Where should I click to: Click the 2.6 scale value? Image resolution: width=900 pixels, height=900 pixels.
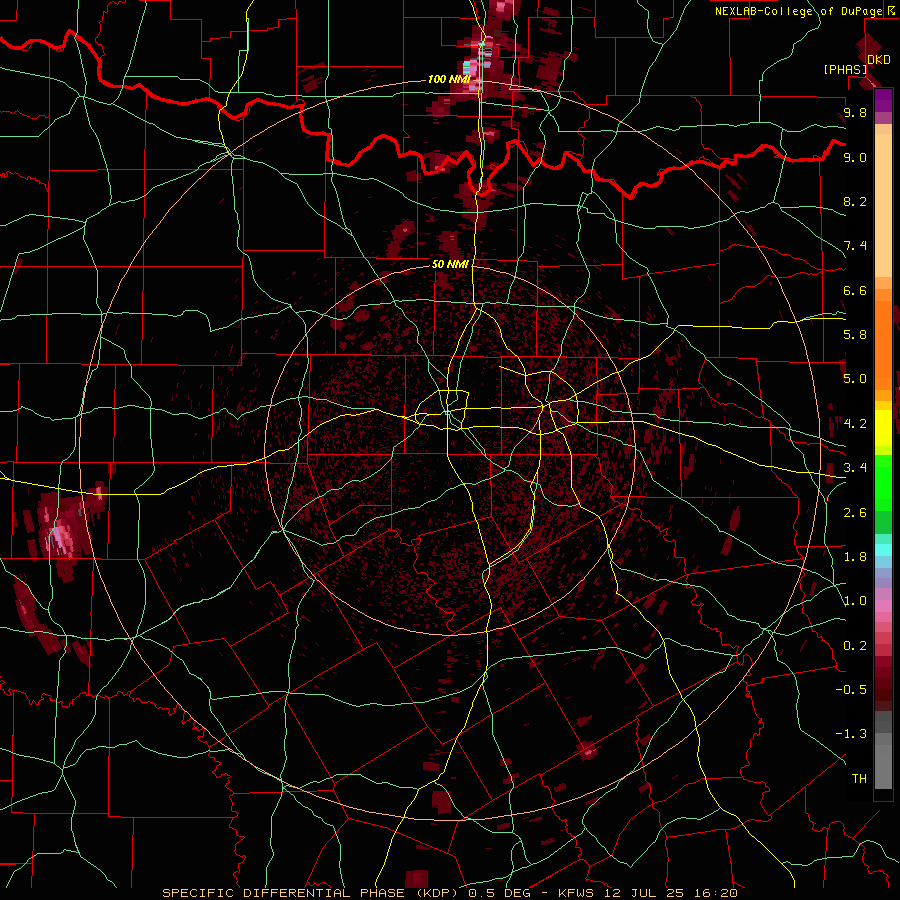pyautogui.click(x=855, y=513)
